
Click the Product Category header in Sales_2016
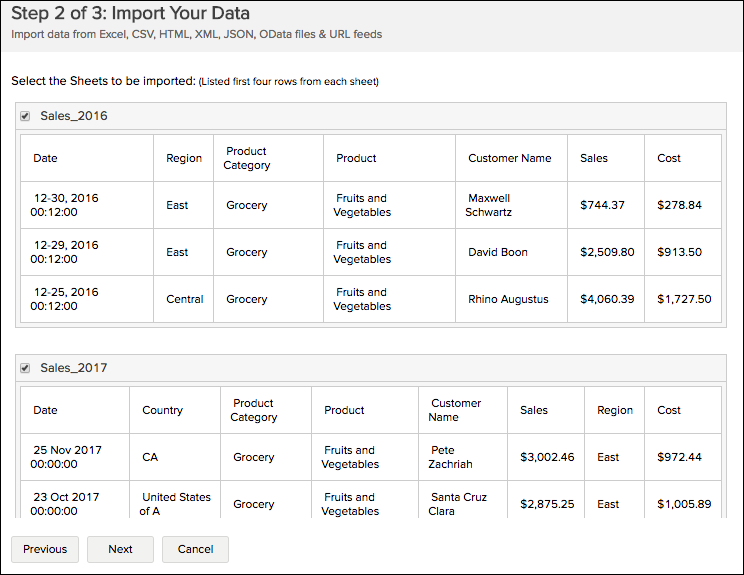(x=247, y=158)
